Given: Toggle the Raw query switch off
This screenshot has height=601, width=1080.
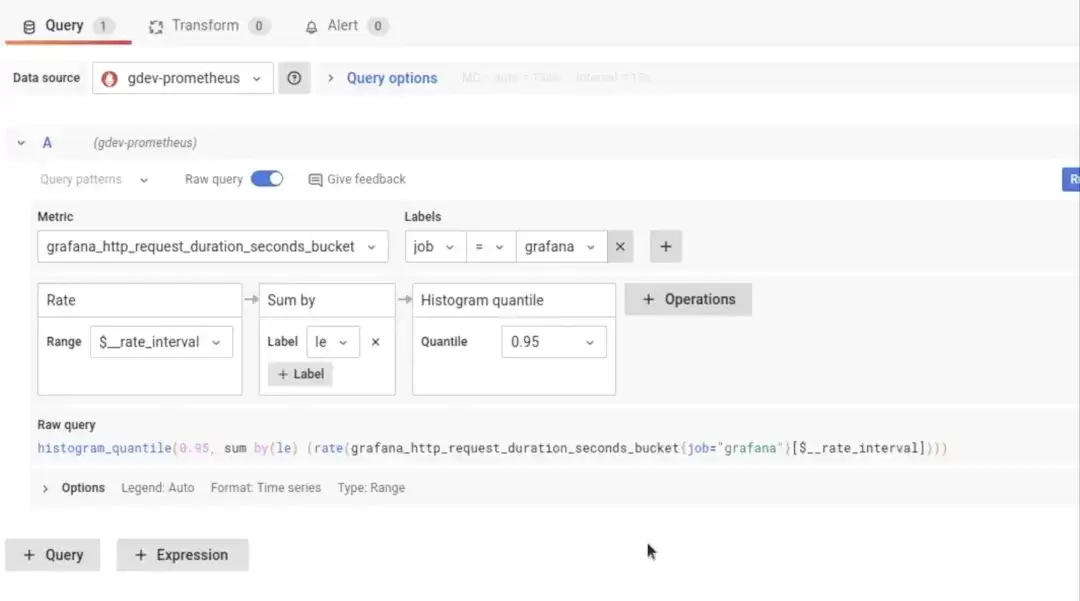Looking at the screenshot, I should coord(267,179).
